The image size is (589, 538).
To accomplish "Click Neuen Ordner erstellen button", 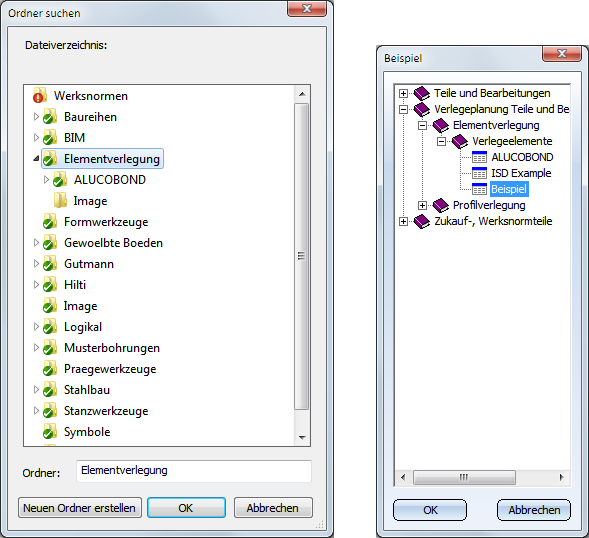I will tap(80, 508).
